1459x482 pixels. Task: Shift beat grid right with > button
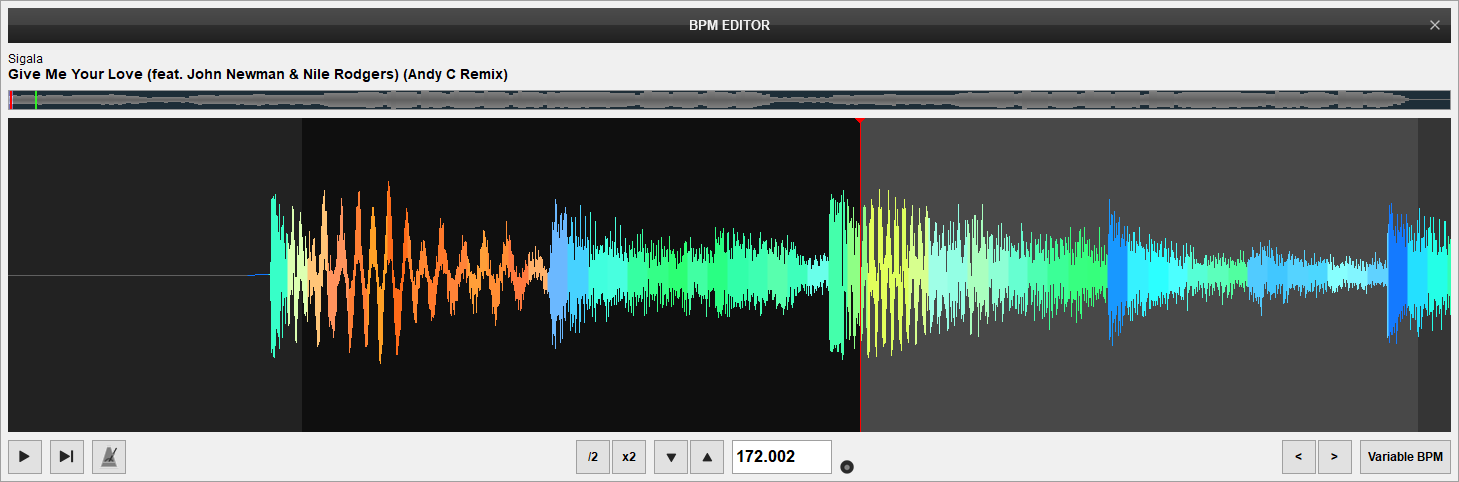(x=1335, y=457)
